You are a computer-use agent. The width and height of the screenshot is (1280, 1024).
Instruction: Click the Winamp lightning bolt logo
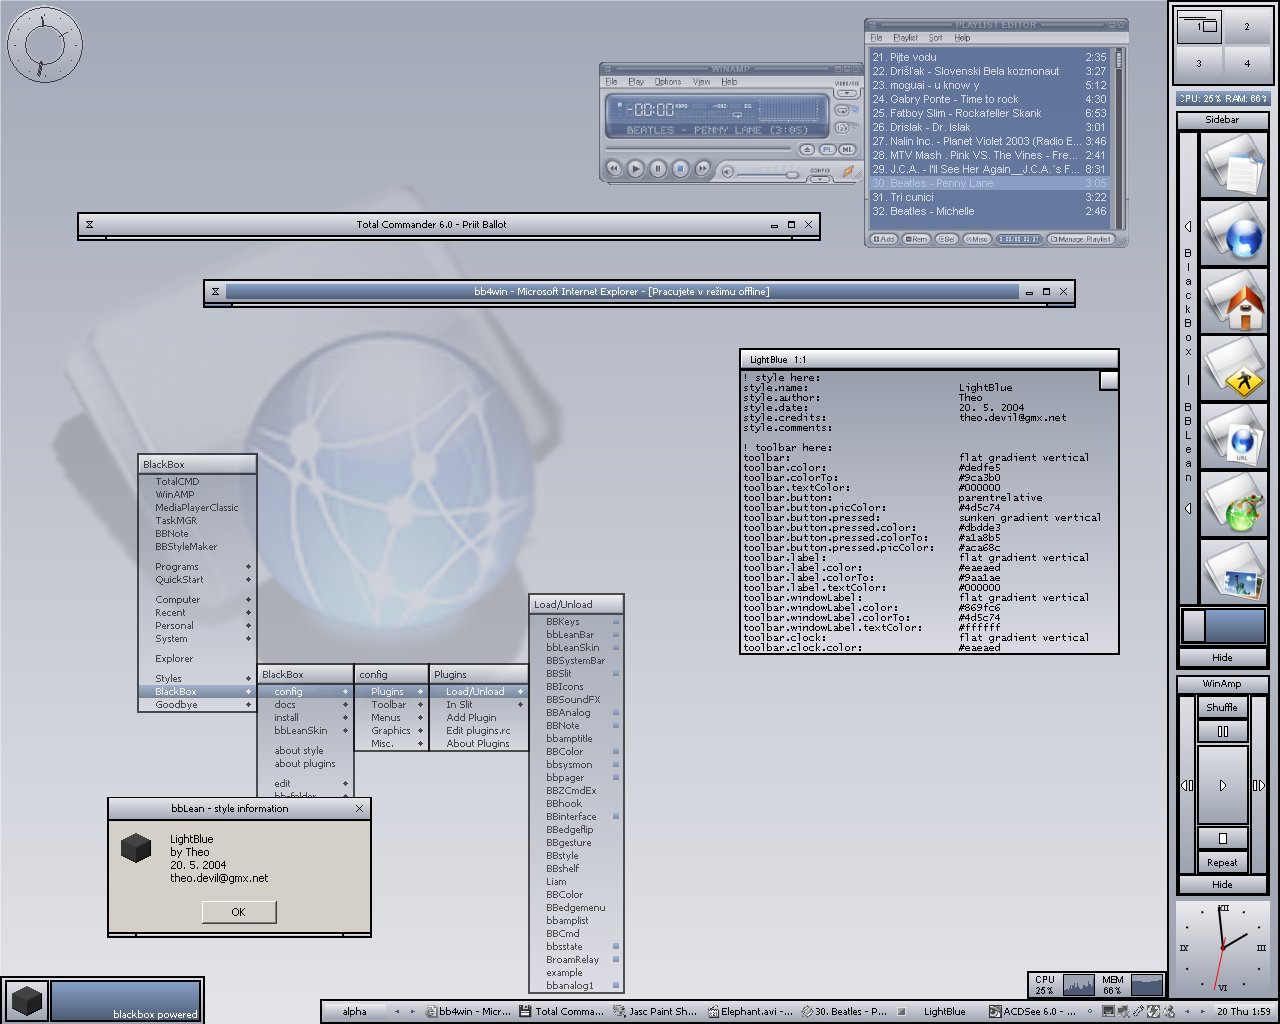tap(848, 172)
